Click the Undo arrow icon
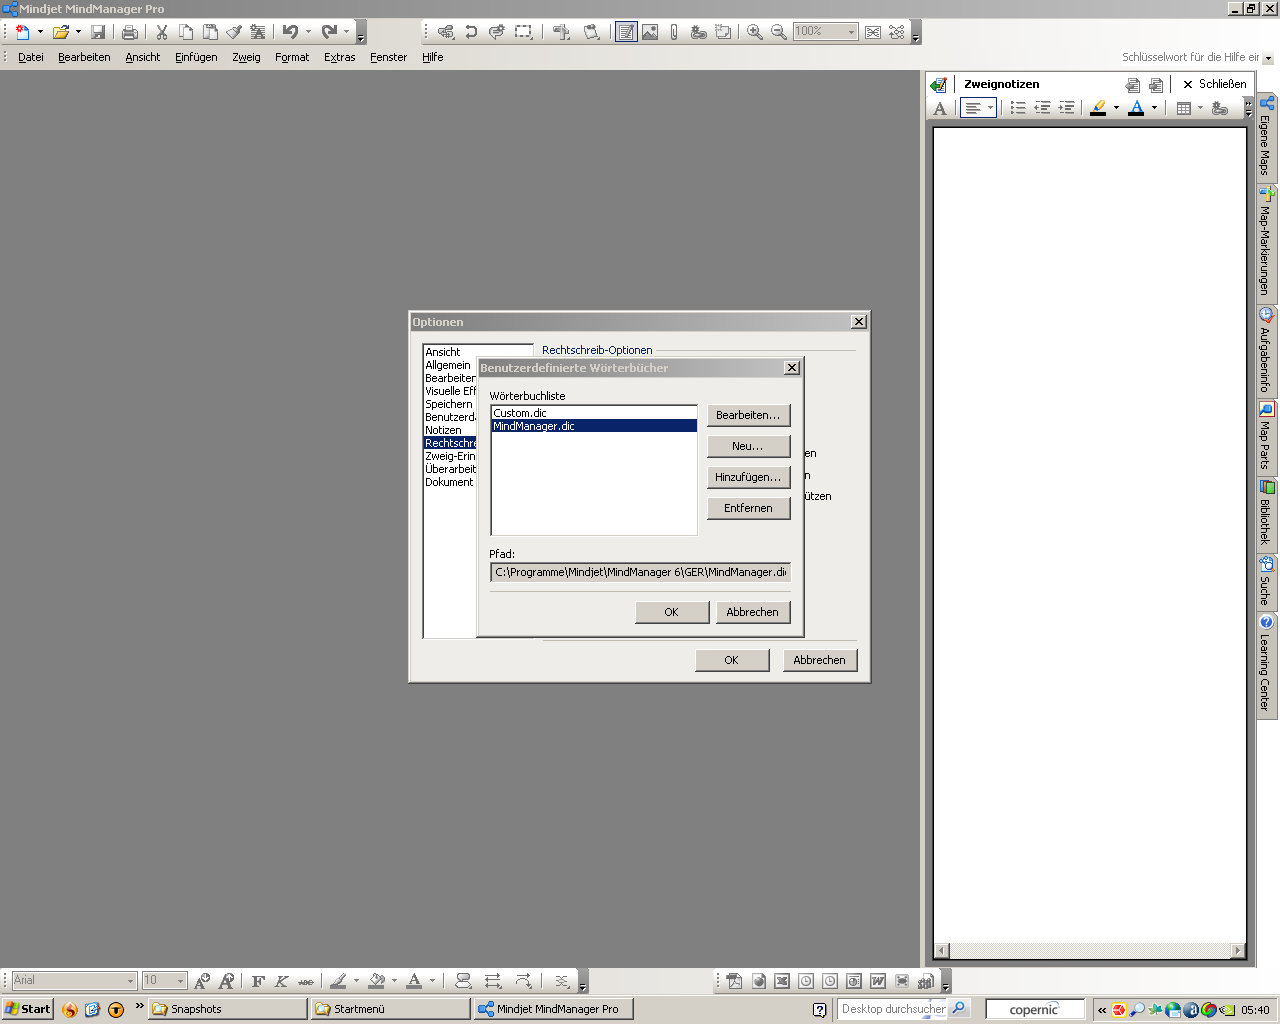 click(x=290, y=32)
